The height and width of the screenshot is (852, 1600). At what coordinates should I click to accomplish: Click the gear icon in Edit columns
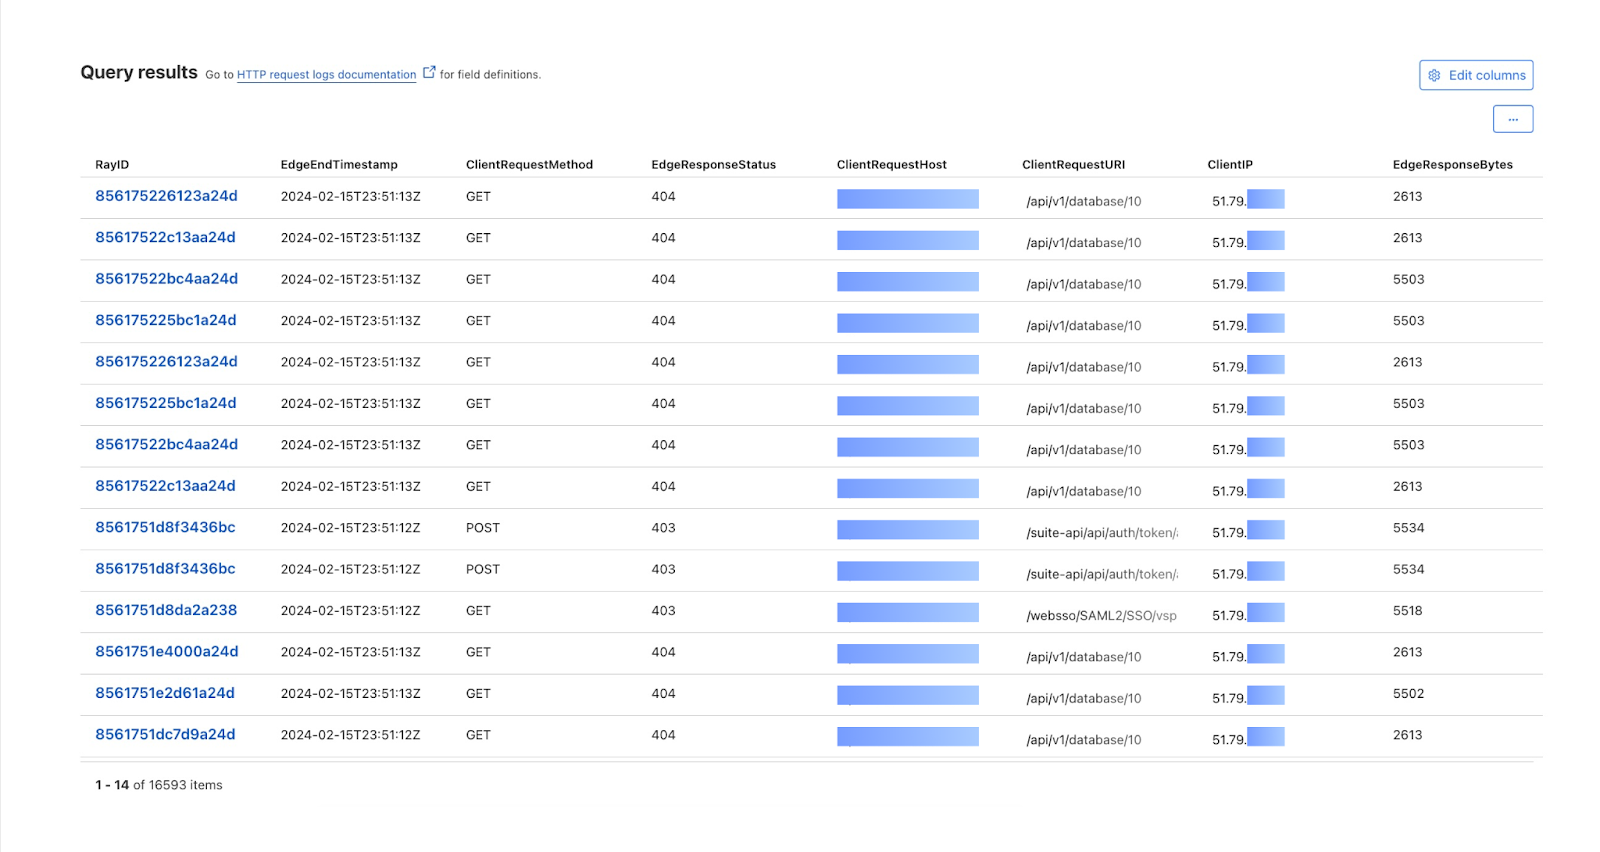[1434, 75]
